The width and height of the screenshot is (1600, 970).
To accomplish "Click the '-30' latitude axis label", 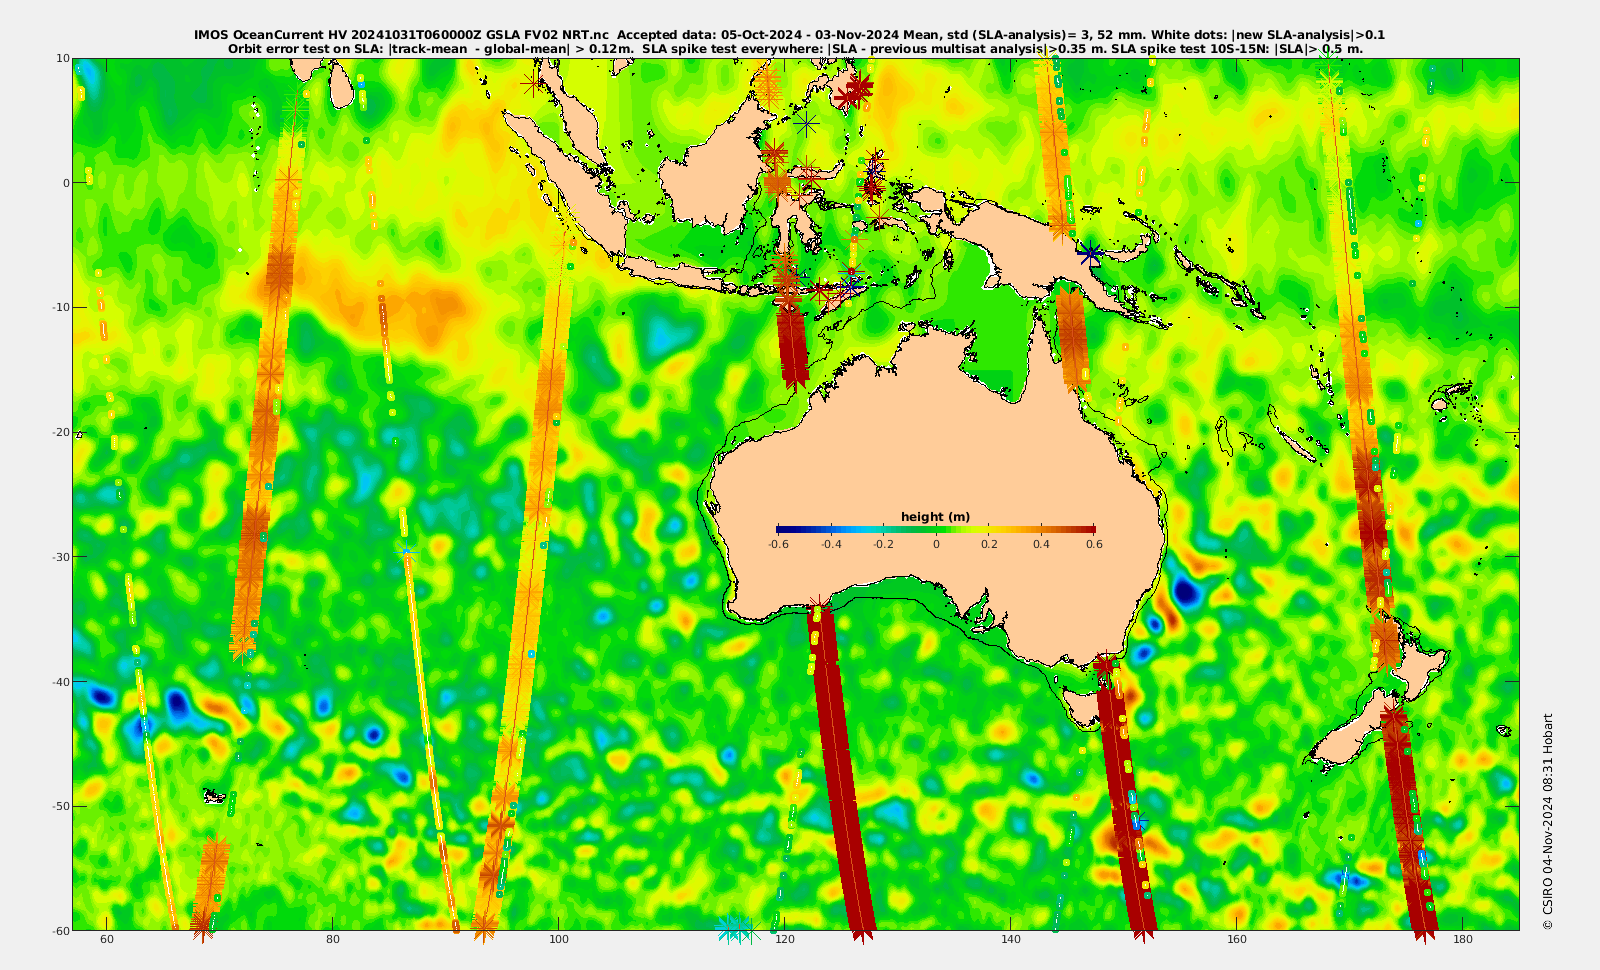I will point(61,556).
